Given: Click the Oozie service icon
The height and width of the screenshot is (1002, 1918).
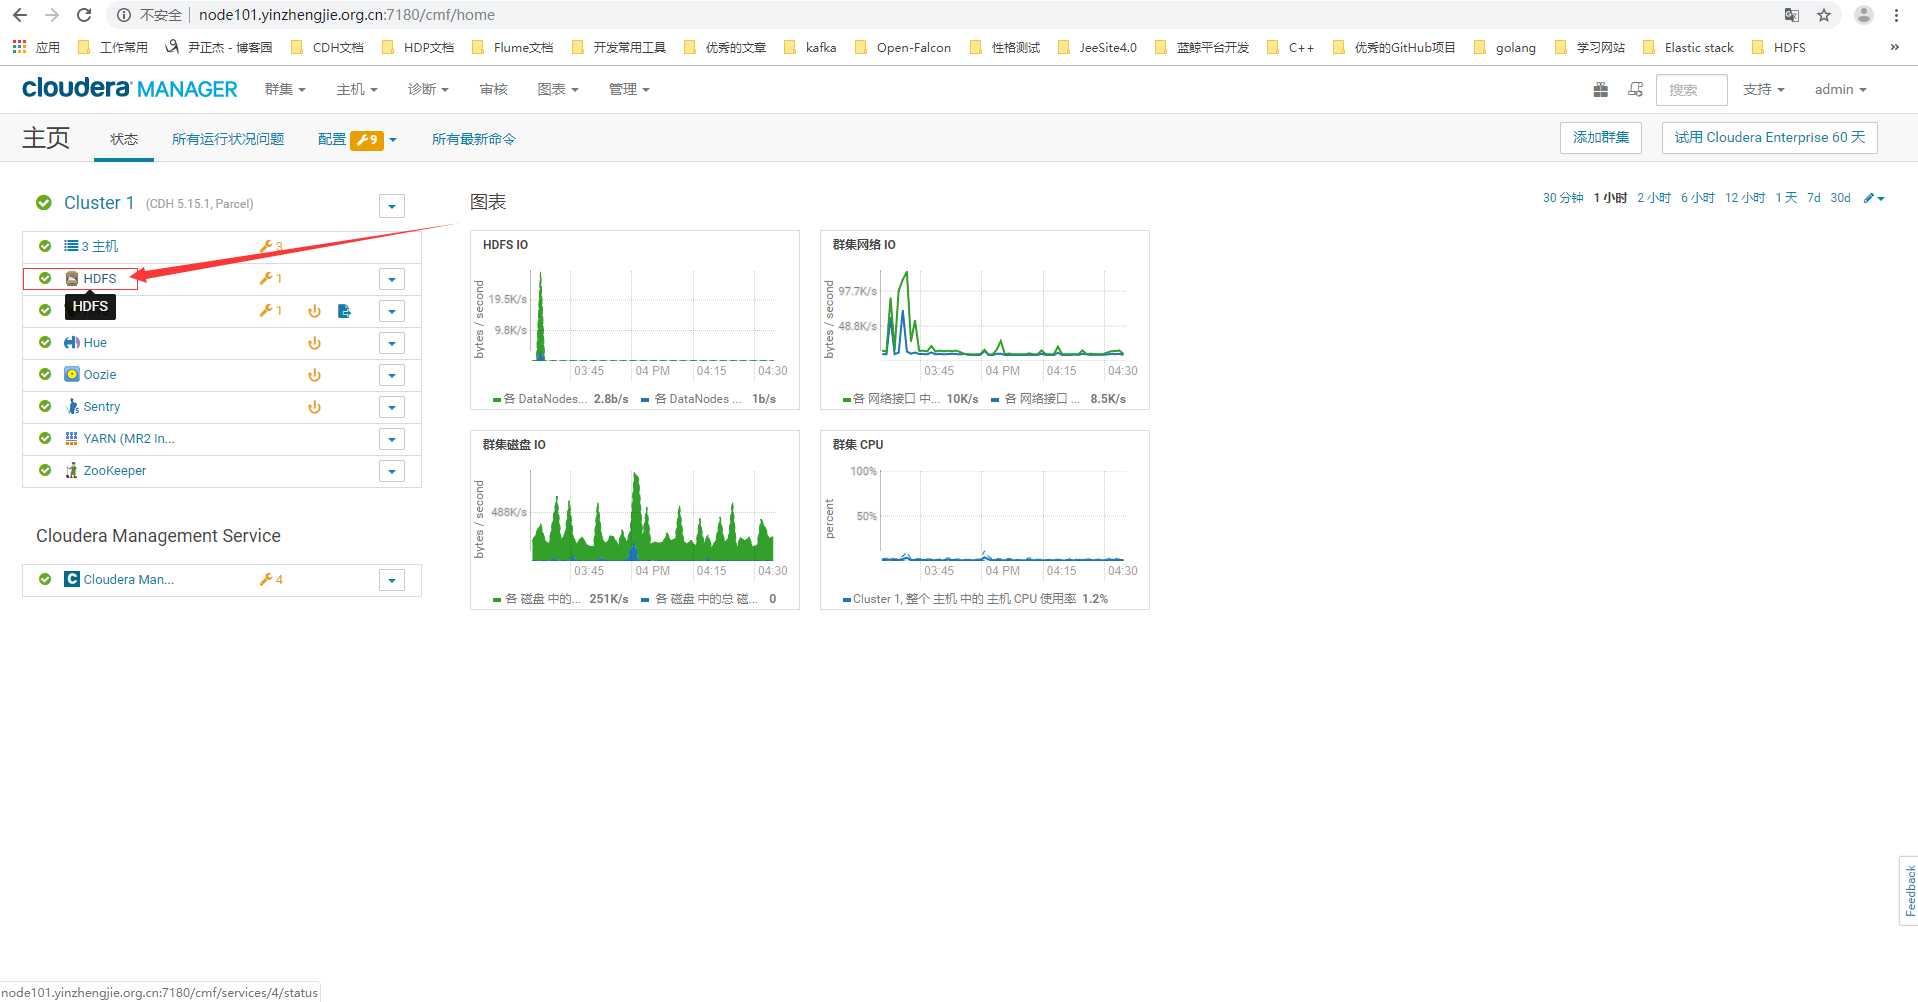Looking at the screenshot, I should (x=72, y=374).
